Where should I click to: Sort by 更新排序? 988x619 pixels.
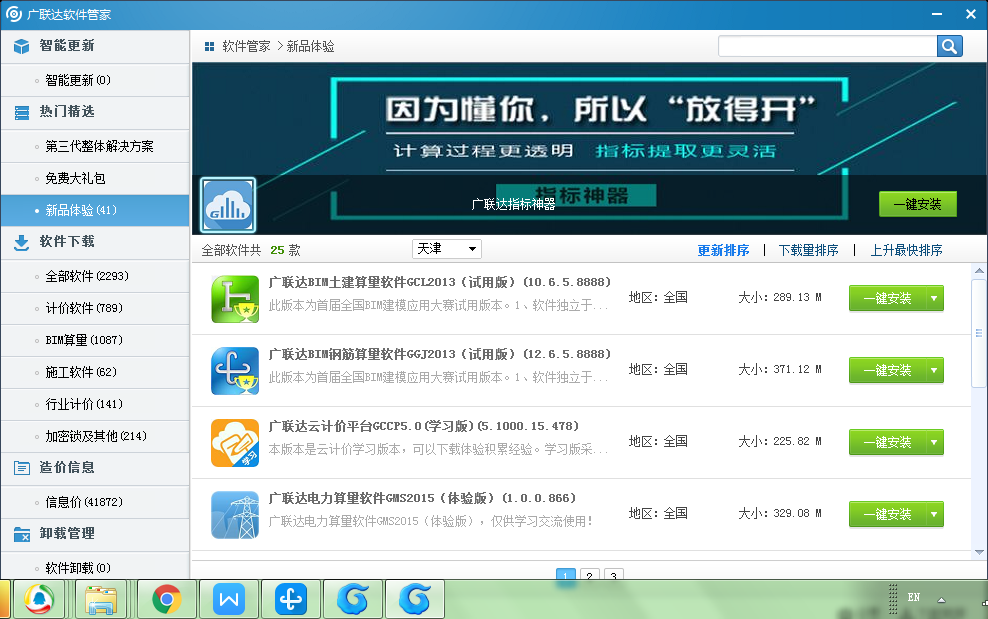(x=723, y=250)
